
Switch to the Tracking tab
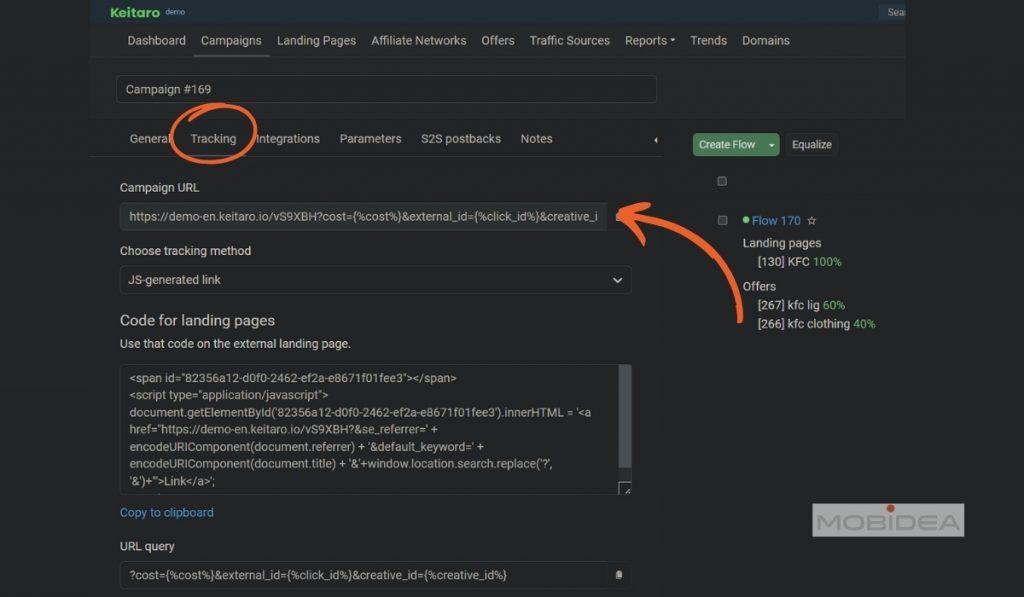[213, 139]
